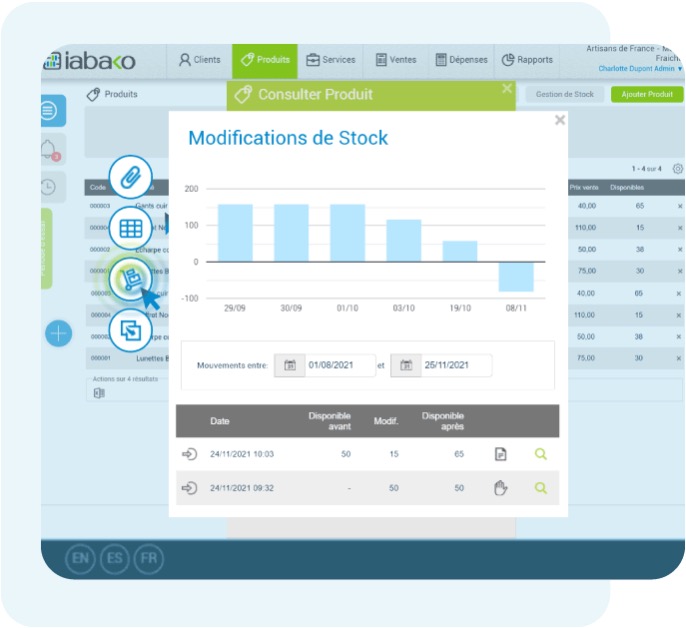Click the Consulter Produit tag icon
This screenshot has height=628, width=686.
pos(243,94)
